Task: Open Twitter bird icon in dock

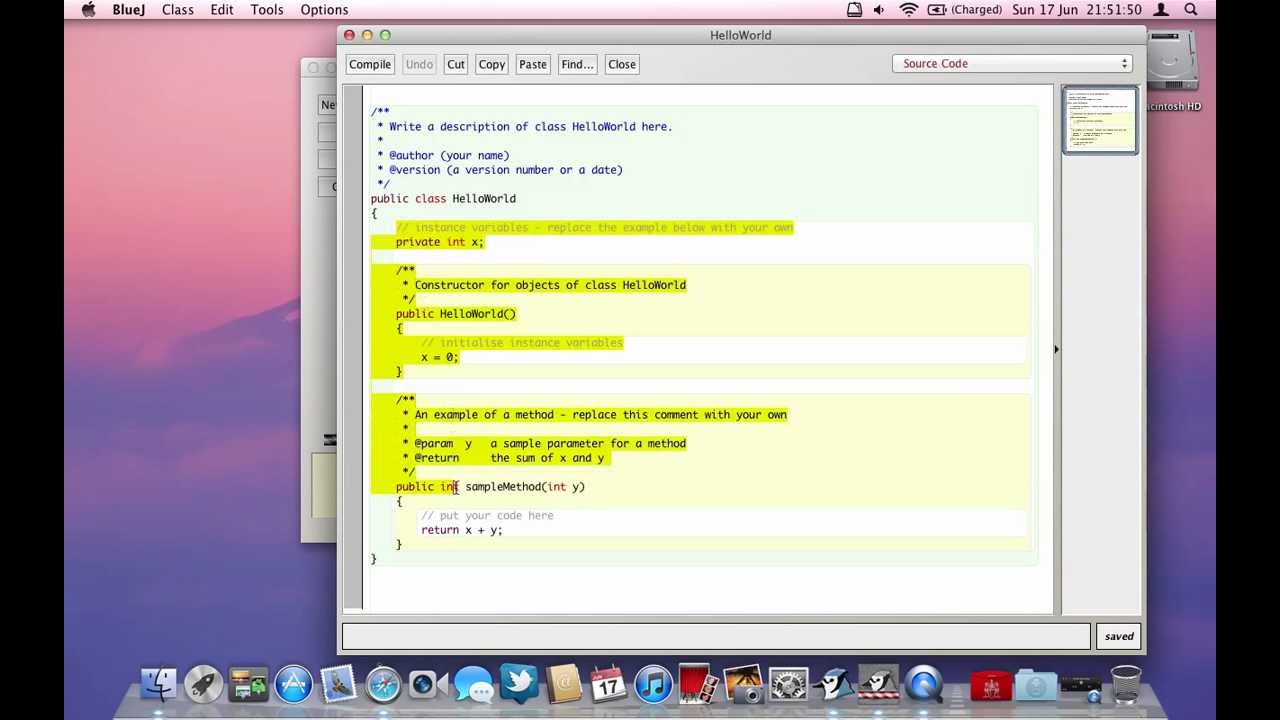Action: [x=519, y=685]
